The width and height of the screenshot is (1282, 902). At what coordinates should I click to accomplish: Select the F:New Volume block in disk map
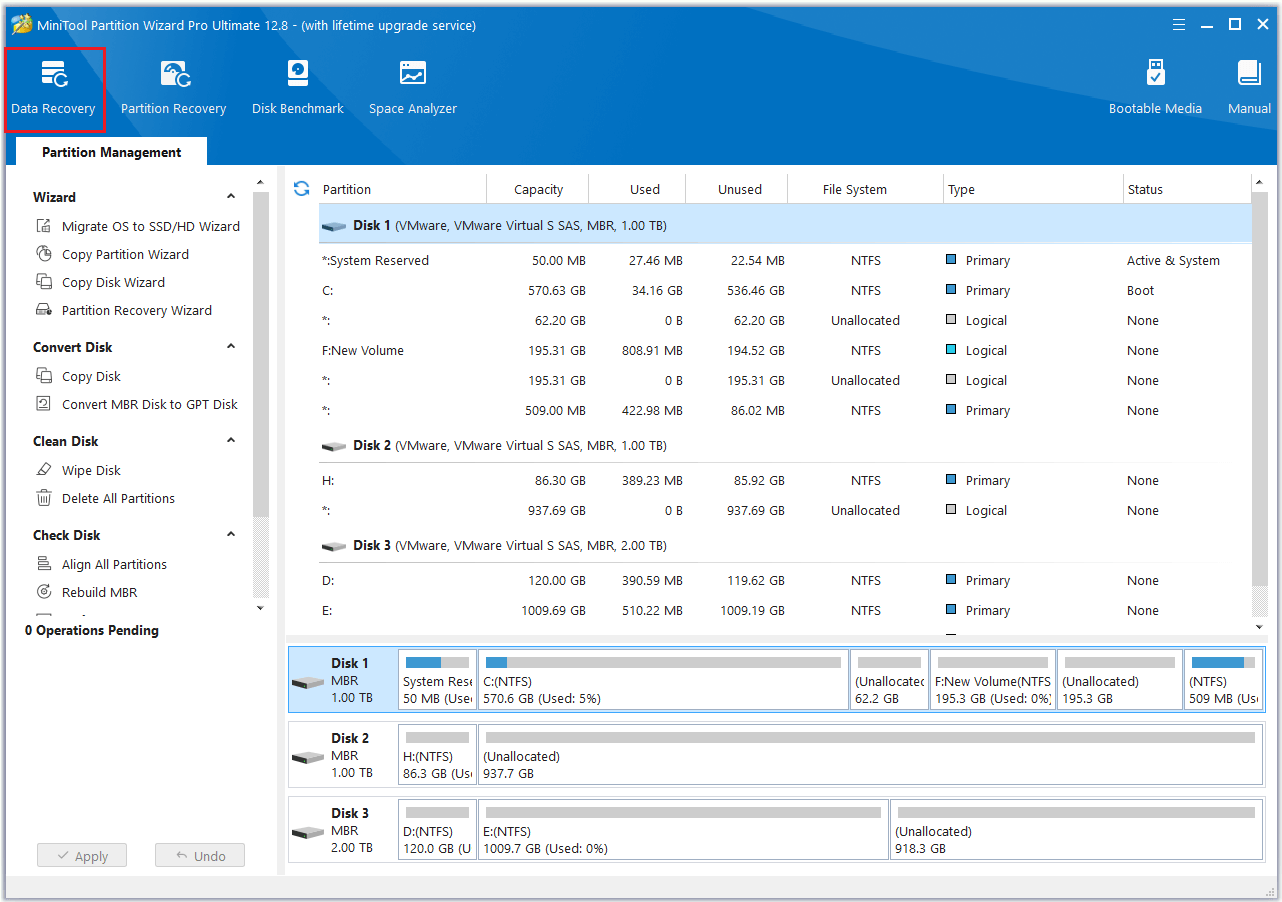(x=992, y=680)
